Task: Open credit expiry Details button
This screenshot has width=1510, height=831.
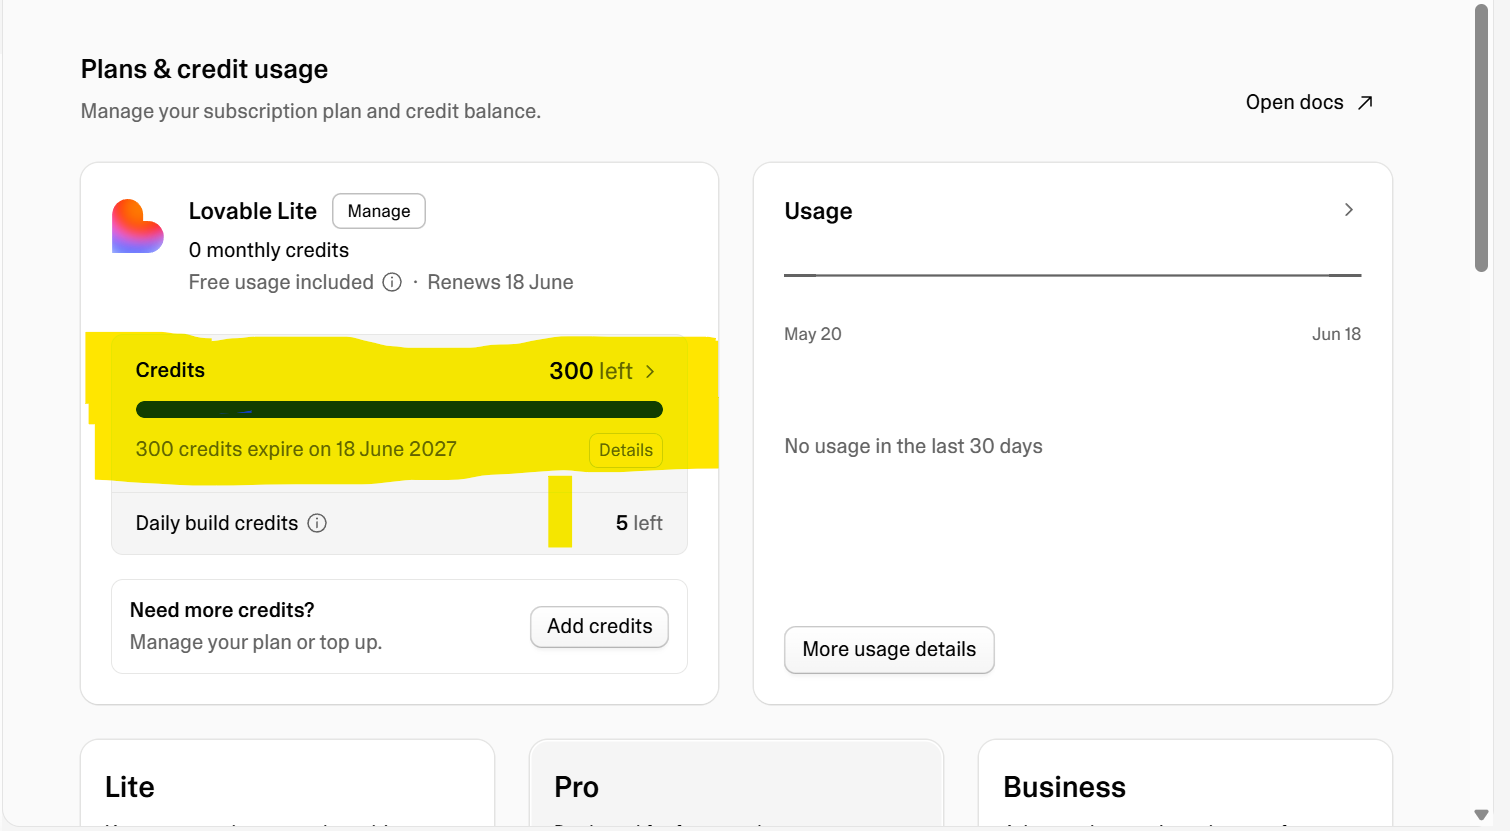Action: click(x=626, y=450)
